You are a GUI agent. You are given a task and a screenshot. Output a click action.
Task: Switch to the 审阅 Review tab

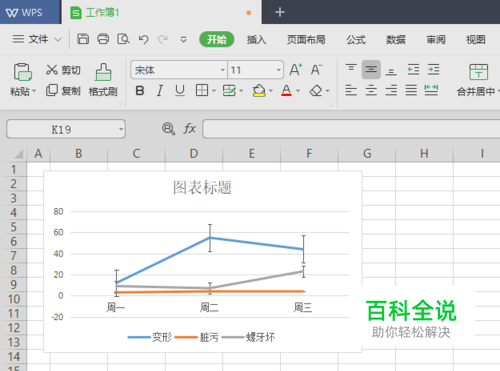(x=436, y=40)
